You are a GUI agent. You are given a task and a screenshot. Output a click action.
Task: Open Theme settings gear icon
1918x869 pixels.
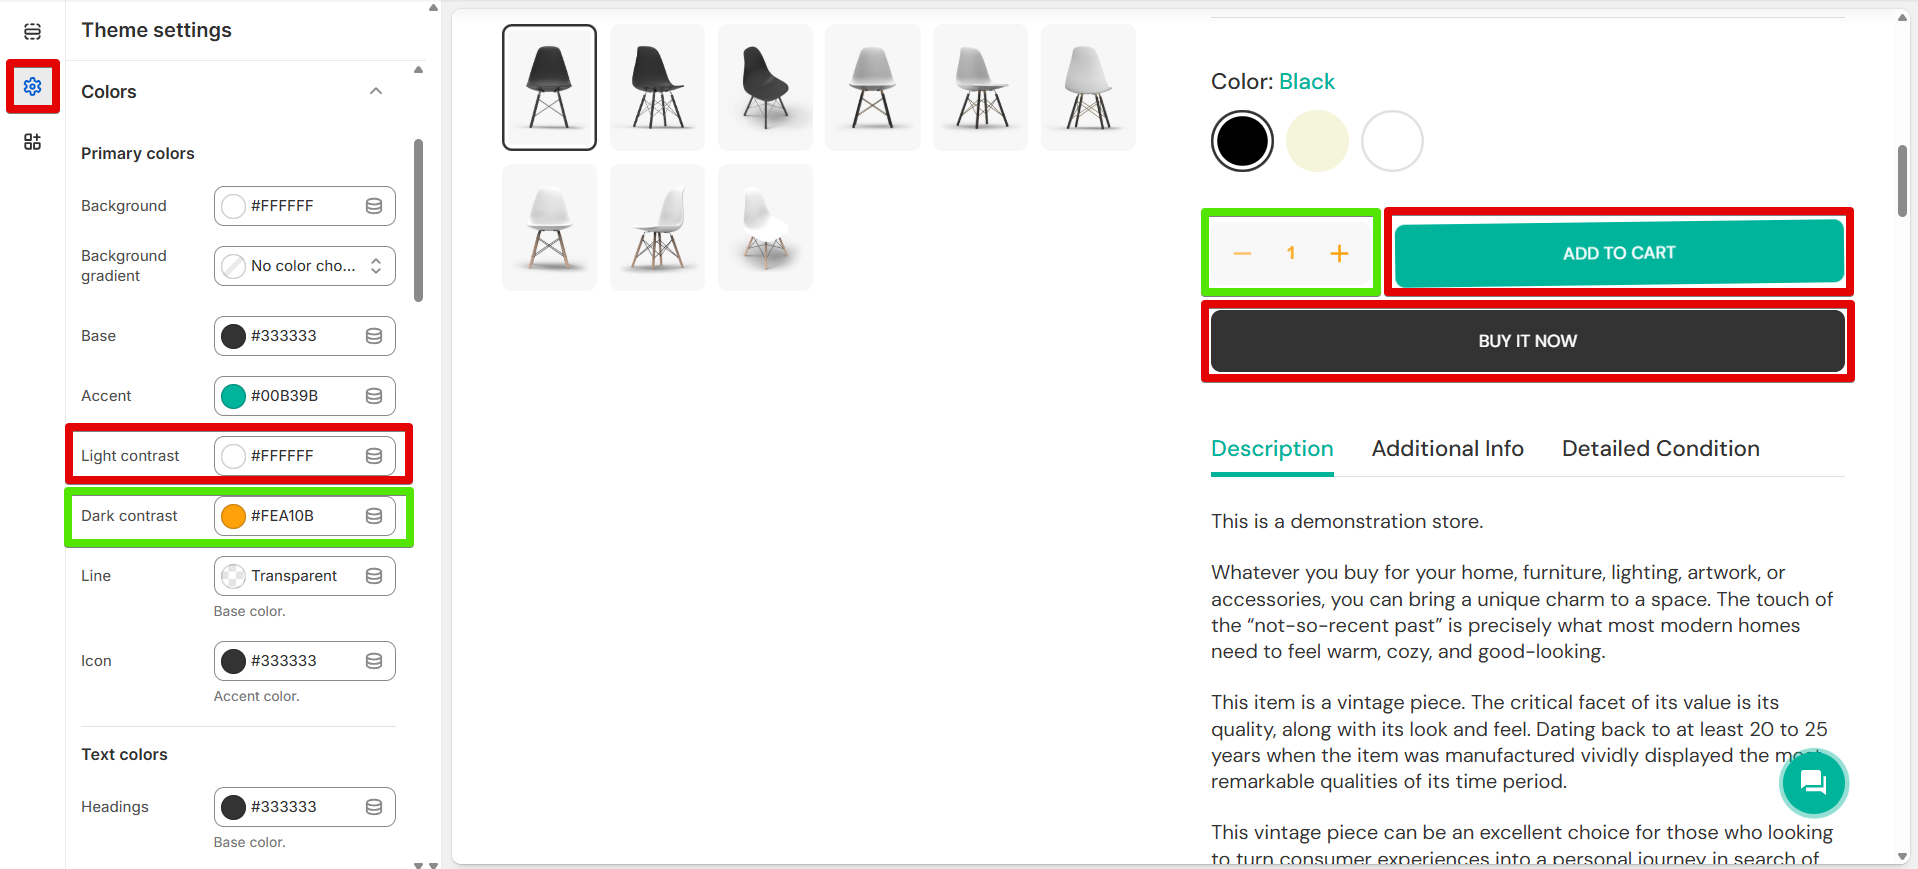pos(32,87)
